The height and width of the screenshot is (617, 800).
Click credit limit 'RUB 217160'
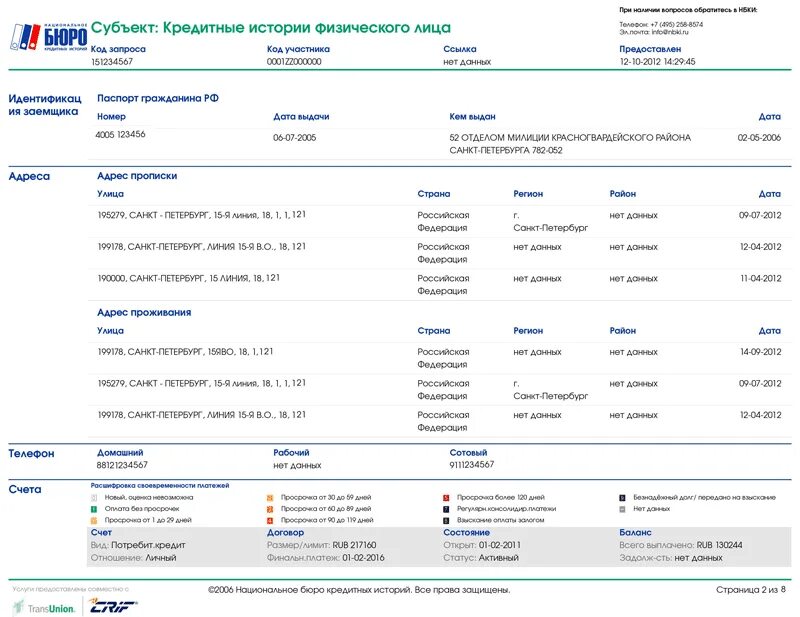click(354, 545)
